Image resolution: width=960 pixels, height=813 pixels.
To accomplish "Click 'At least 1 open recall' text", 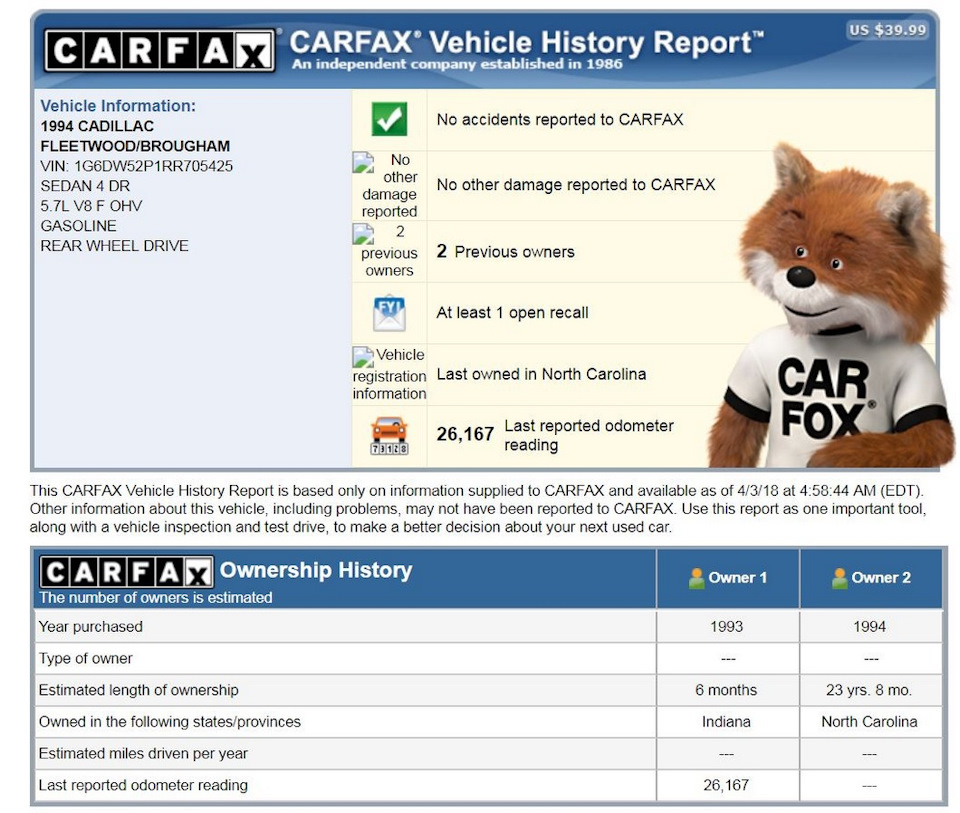I will (x=512, y=313).
